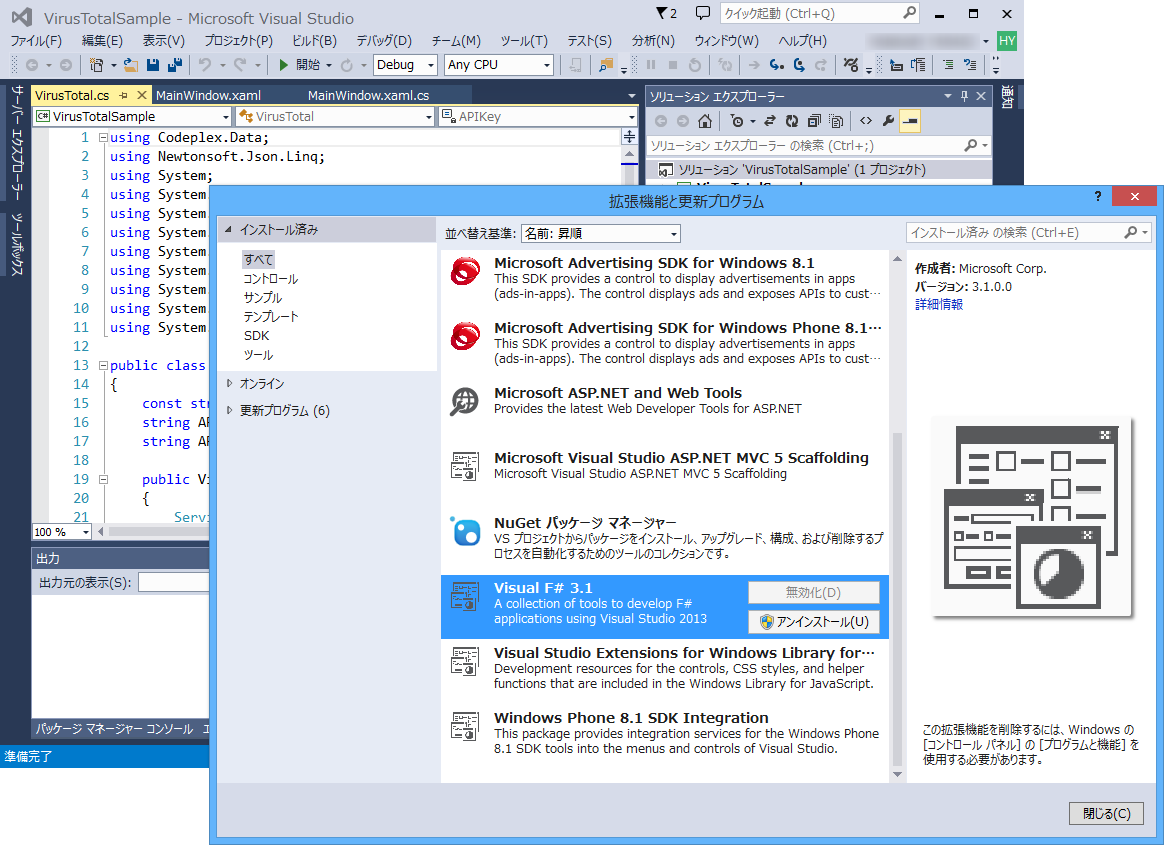This screenshot has width=1164, height=845.
Task: Switch to the MainWindow.xaml tab
Action: 211,96
